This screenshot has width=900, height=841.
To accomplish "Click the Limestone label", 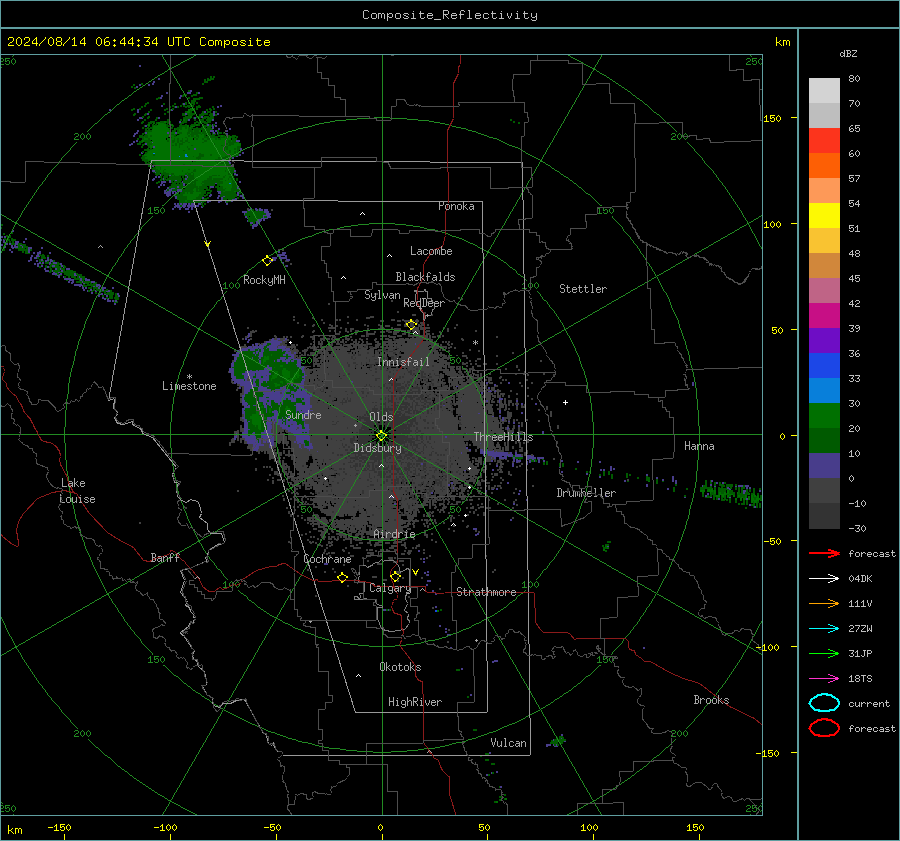I will point(189,386).
